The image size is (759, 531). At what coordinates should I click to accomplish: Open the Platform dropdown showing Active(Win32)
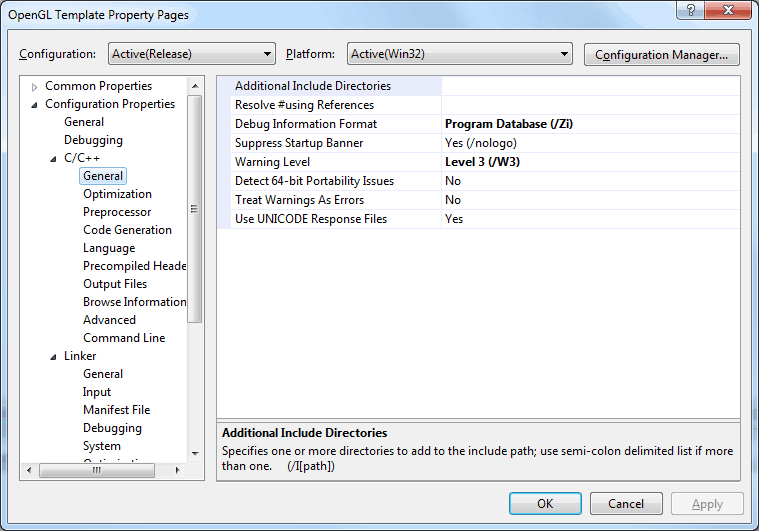459,54
